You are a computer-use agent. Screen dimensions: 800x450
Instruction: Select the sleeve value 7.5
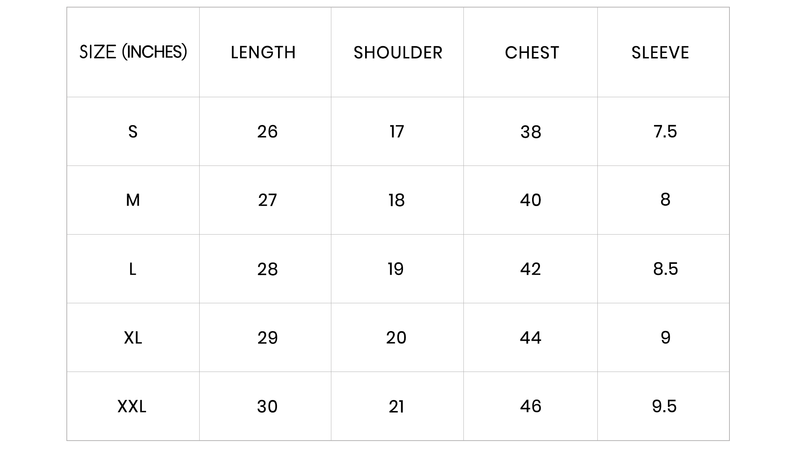pos(665,131)
